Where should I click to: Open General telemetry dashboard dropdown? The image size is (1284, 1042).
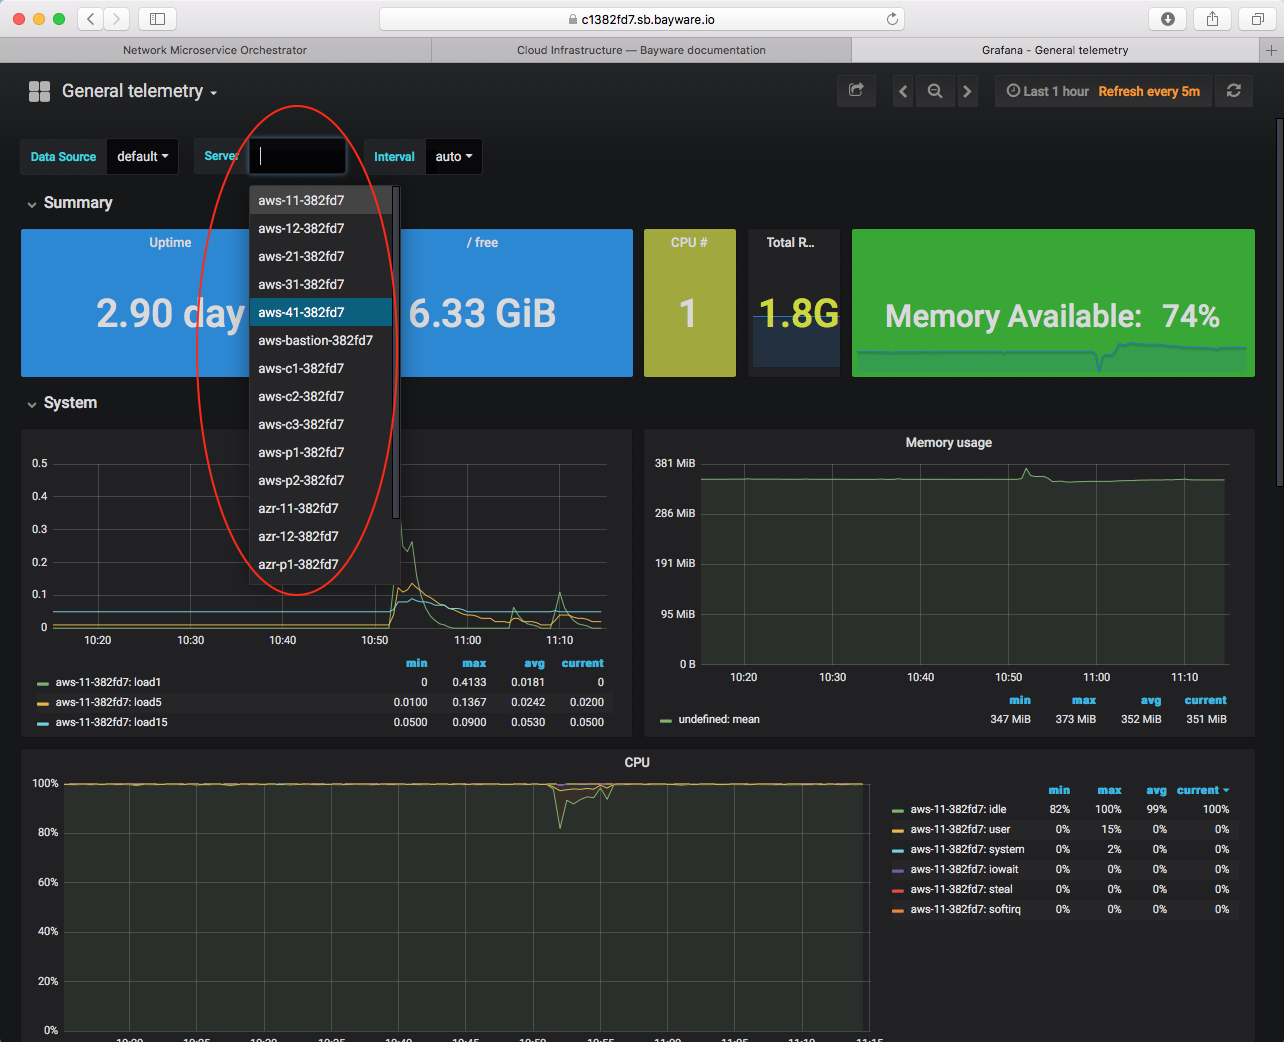click(x=139, y=91)
